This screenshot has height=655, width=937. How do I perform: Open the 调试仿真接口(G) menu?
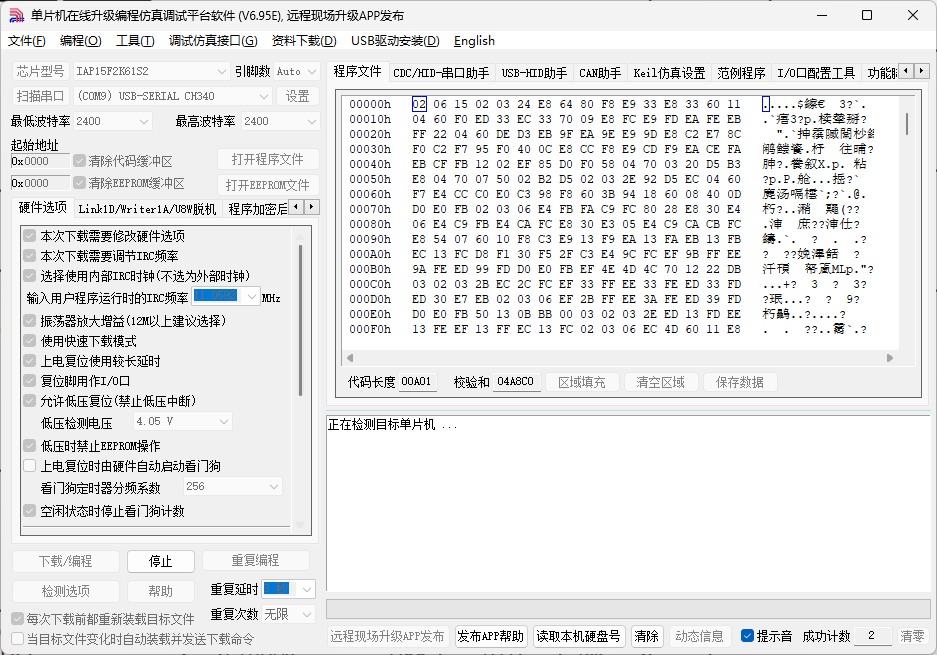coord(213,41)
